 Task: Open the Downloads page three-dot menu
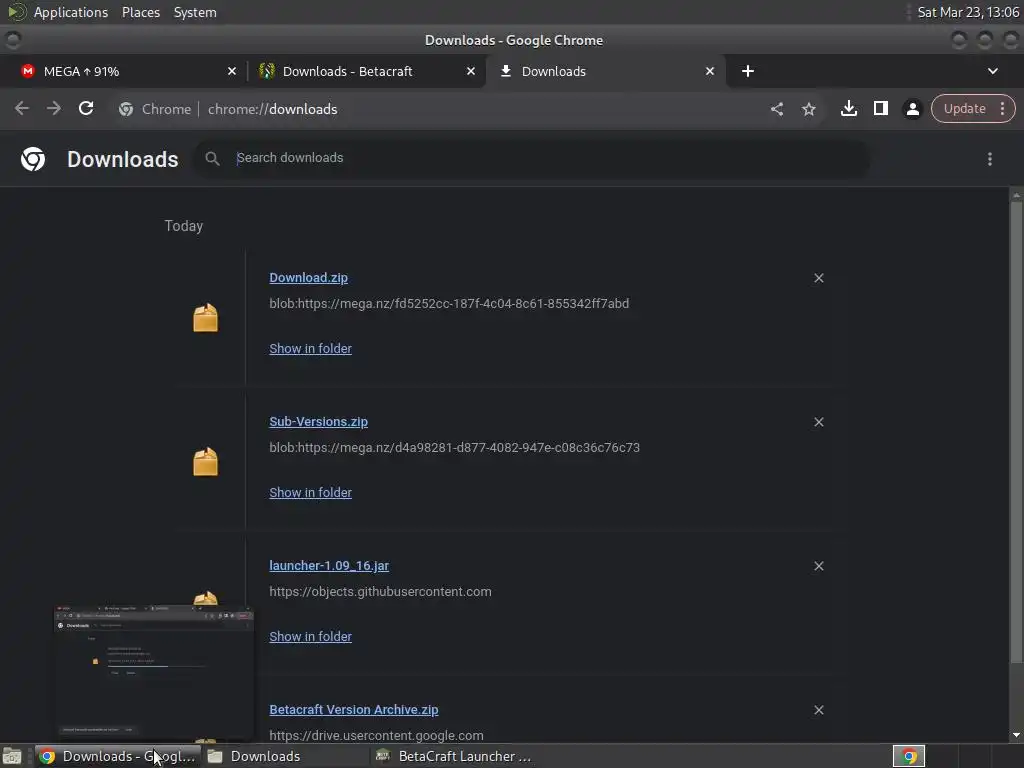[x=989, y=159]
